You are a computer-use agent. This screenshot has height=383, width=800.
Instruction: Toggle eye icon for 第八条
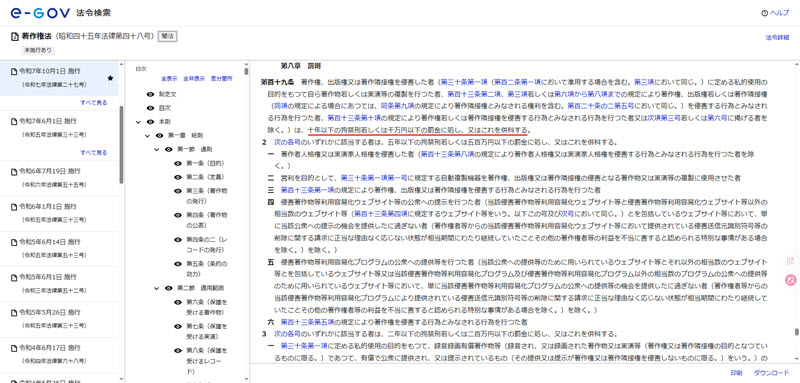[x=178, y=351]
